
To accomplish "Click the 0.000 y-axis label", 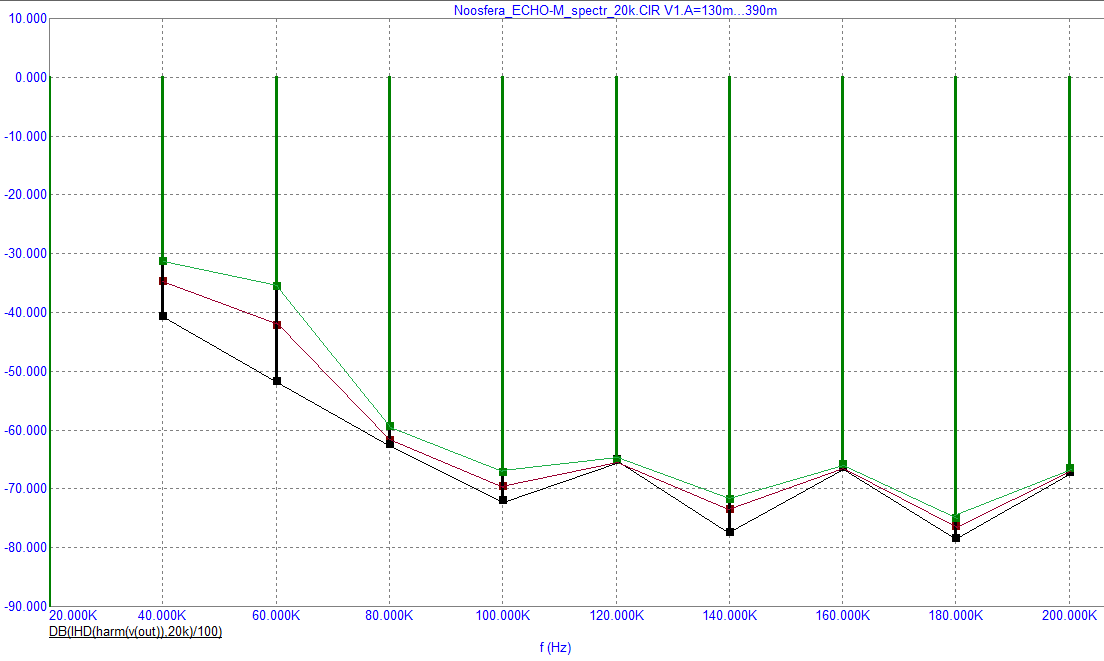I will [31, 77].
